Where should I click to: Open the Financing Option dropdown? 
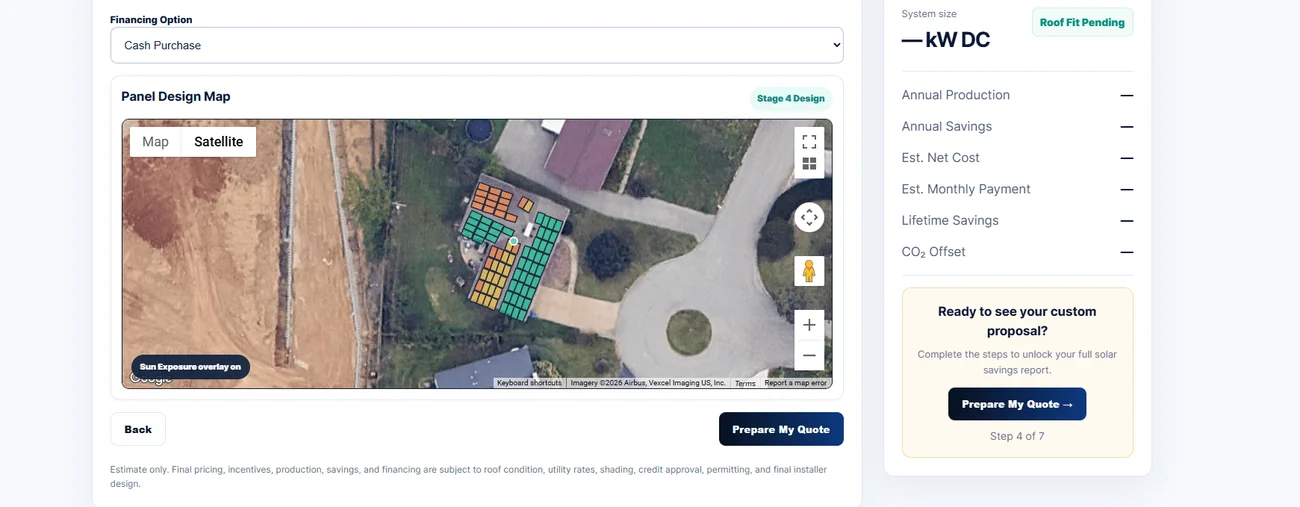(477, 45)
